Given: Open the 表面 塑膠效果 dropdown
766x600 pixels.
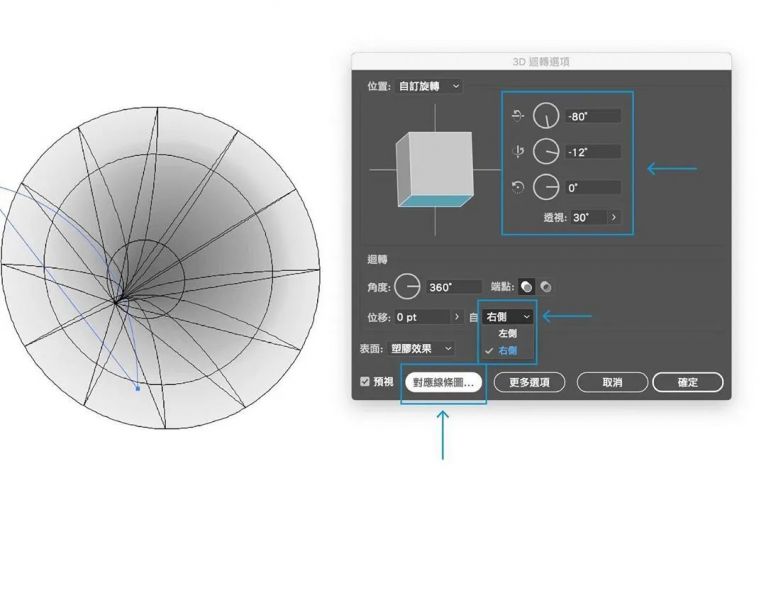Looking at the screenshot, I should tap(421, 348).
